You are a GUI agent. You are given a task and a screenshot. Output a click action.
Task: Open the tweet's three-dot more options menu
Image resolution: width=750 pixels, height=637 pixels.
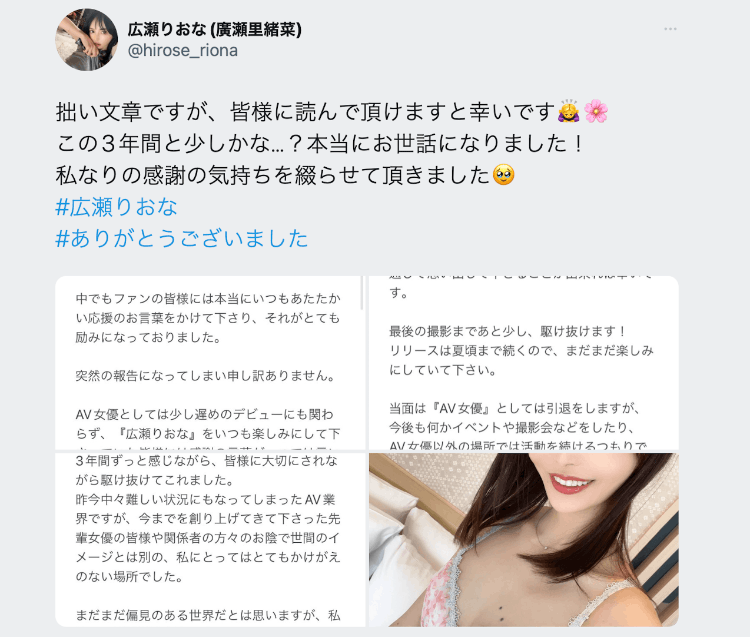670,29
